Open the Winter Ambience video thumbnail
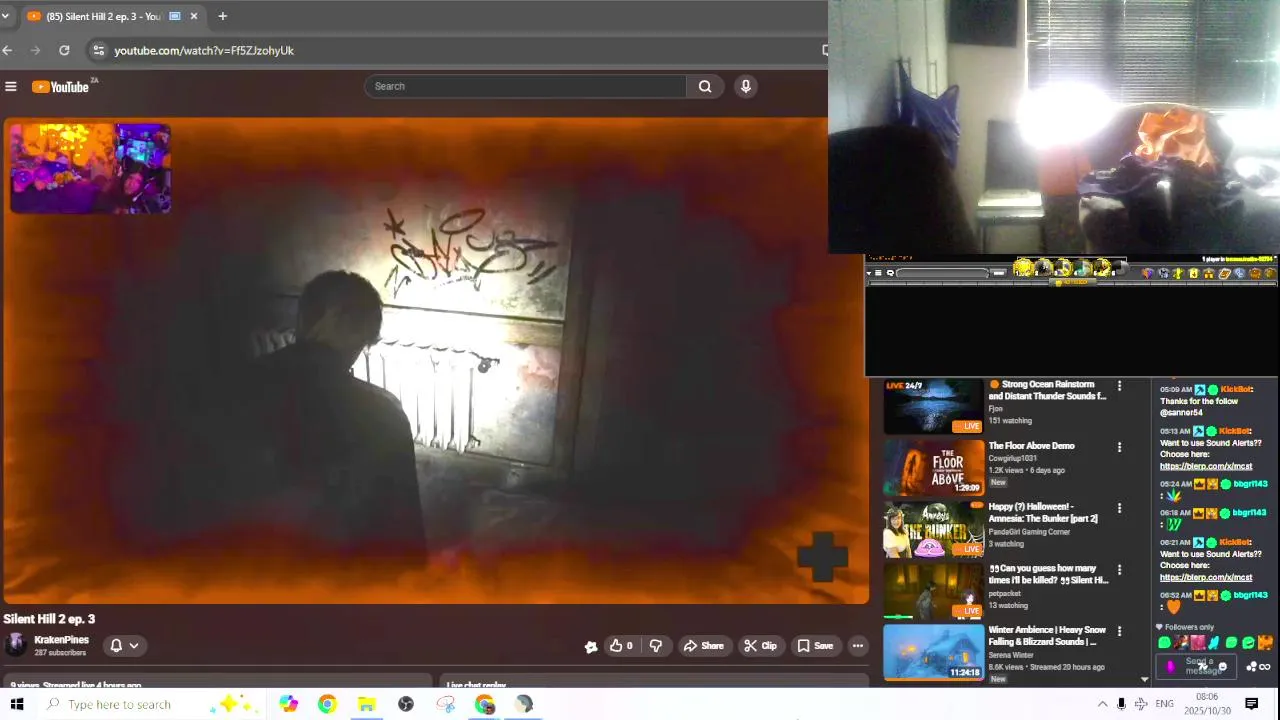The width and height of the screenshot is (1280, 720). 933,653
